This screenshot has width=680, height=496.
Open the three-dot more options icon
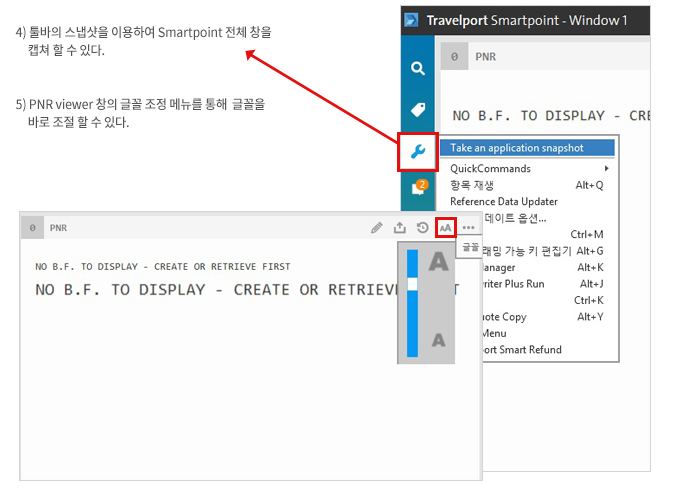click(x=468, y=228)
